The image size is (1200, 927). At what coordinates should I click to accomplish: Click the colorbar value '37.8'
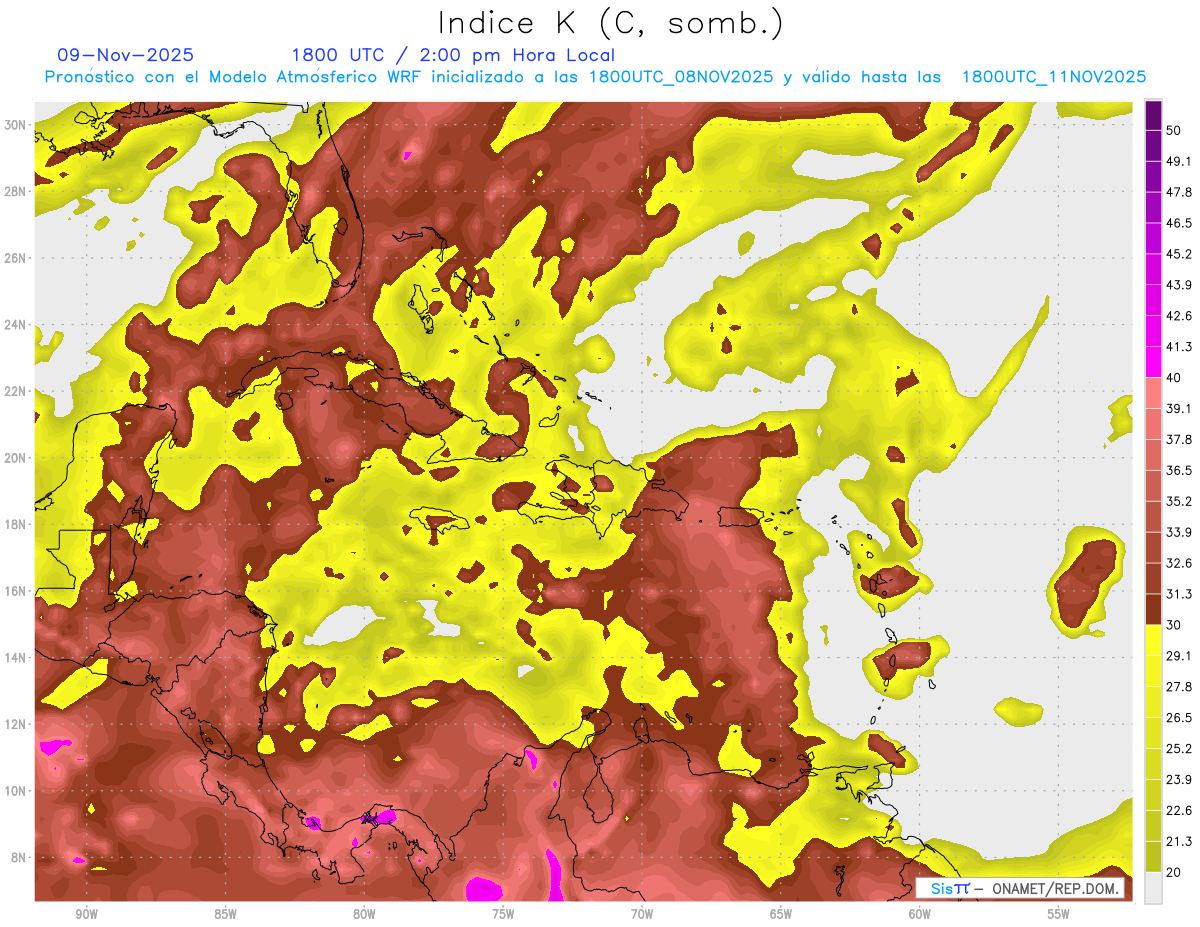coord(1179,439)
